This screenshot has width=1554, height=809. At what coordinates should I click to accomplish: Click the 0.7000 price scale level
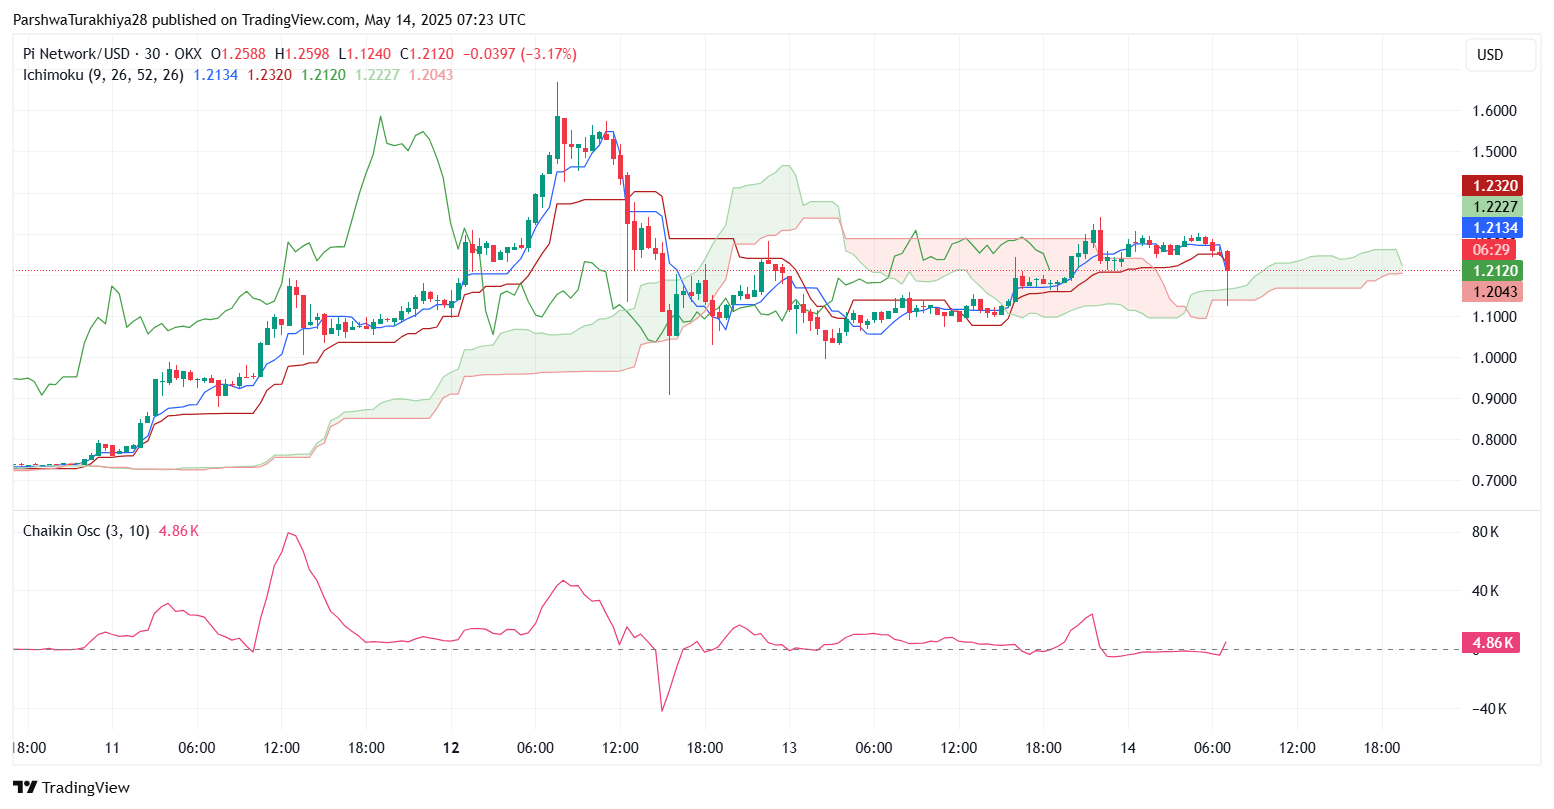[x=1494, y=481]
